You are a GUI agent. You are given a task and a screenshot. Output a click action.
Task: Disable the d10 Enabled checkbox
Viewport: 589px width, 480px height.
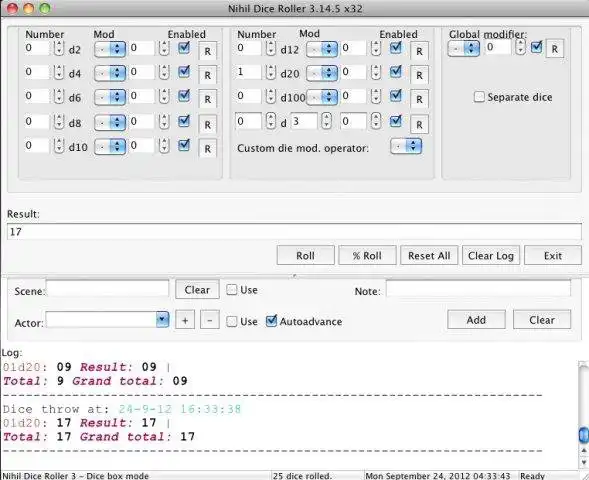click(x=184, y=145)
